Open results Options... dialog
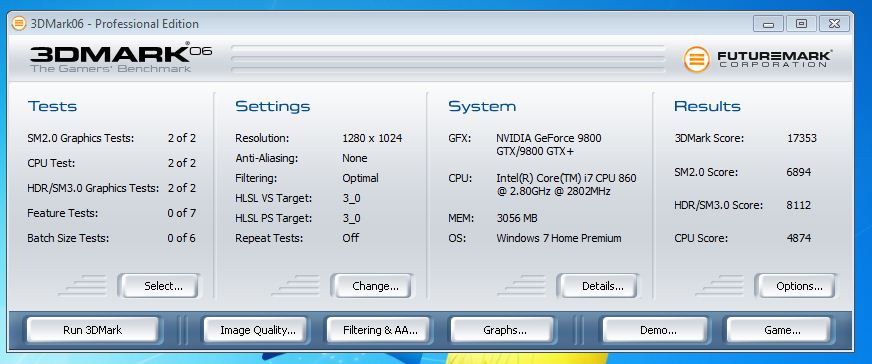This screenshot has width=872, height=364. (796, 286)
